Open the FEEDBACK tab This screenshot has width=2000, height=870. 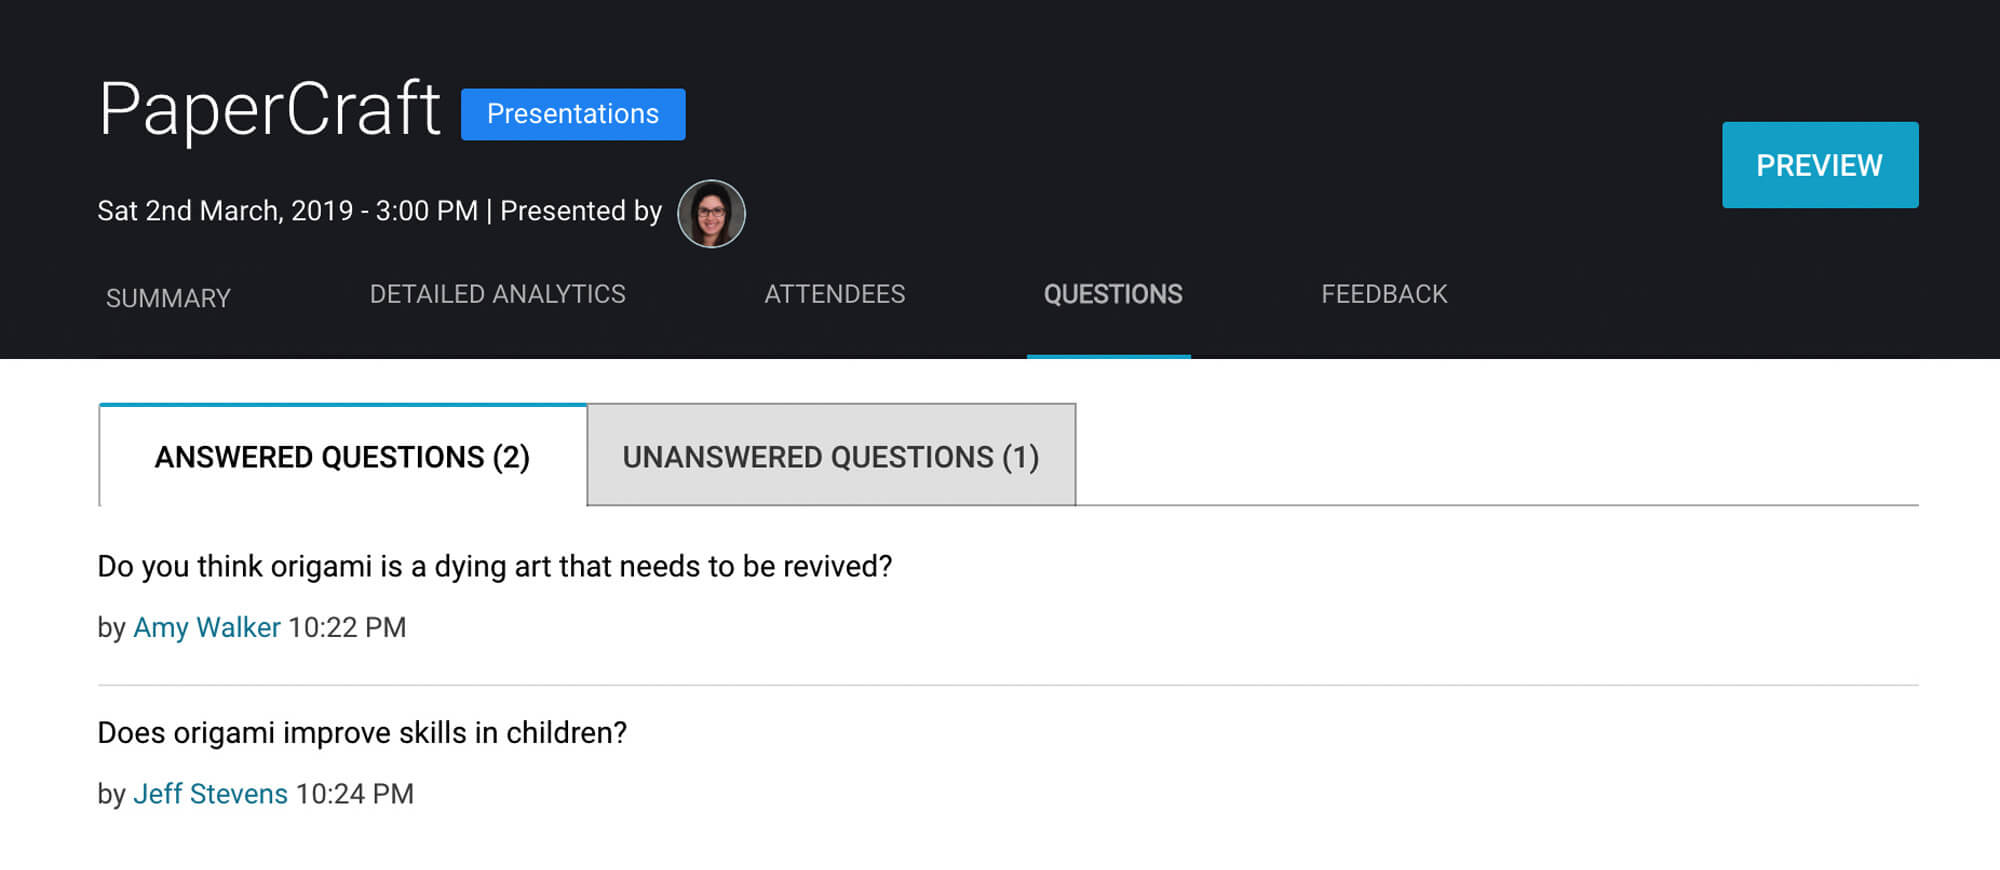[x=1384, y=294]
